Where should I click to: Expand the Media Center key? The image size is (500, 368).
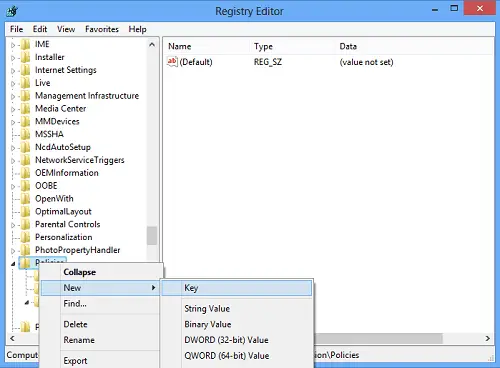[13, 109]
